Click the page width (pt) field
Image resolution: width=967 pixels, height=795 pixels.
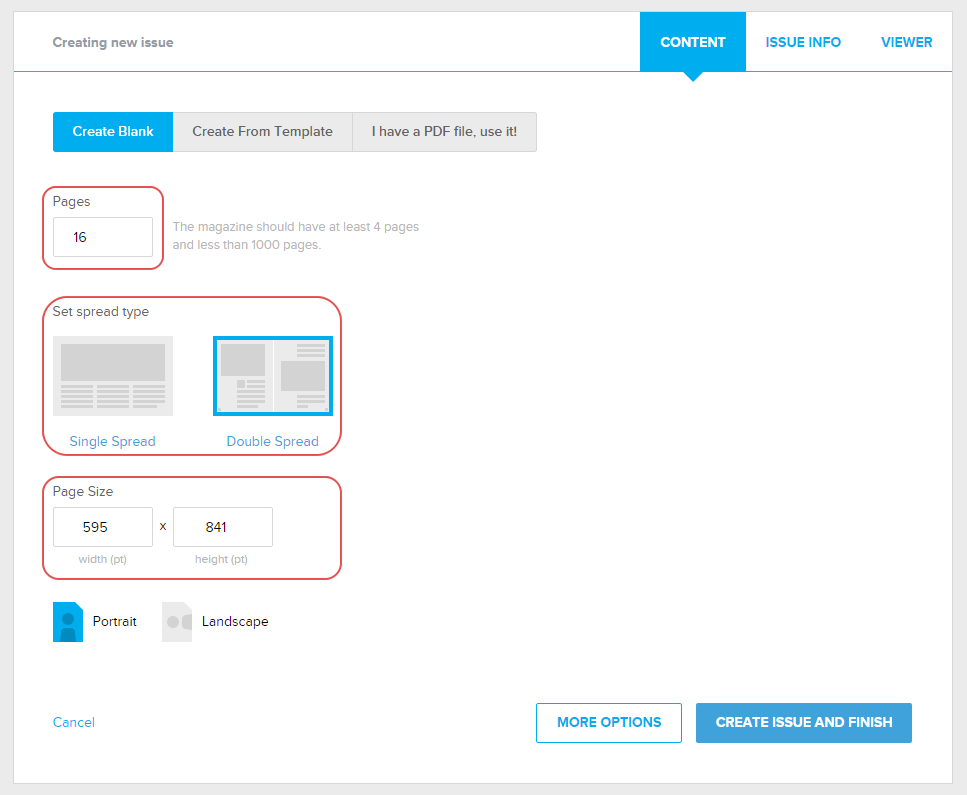click(103, 527)
